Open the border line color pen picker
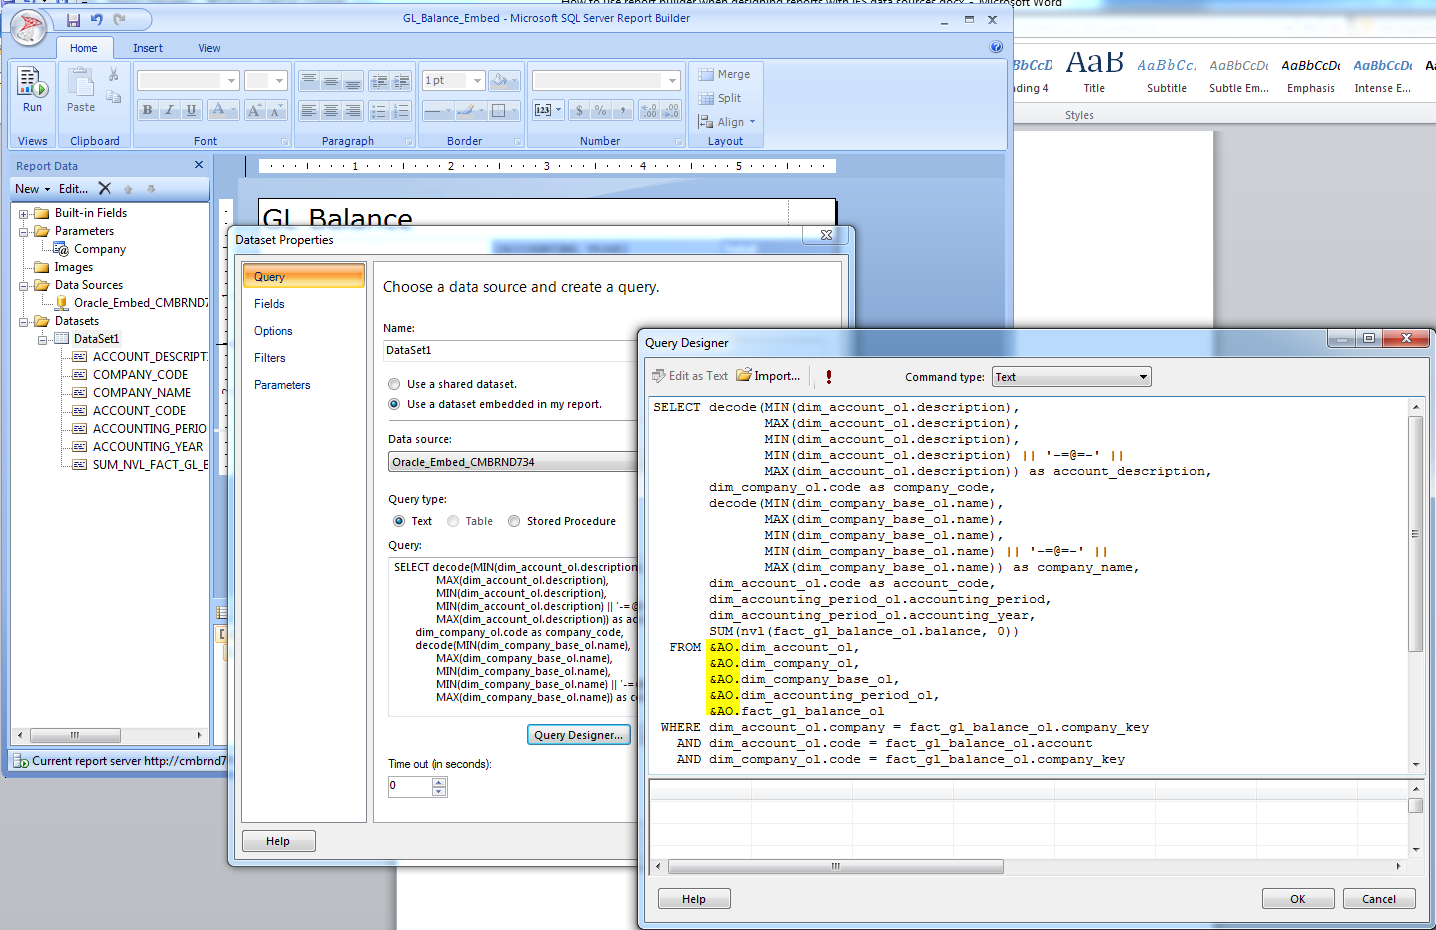The height and width of the screenshot is (930, 1436). pos(471,110)
